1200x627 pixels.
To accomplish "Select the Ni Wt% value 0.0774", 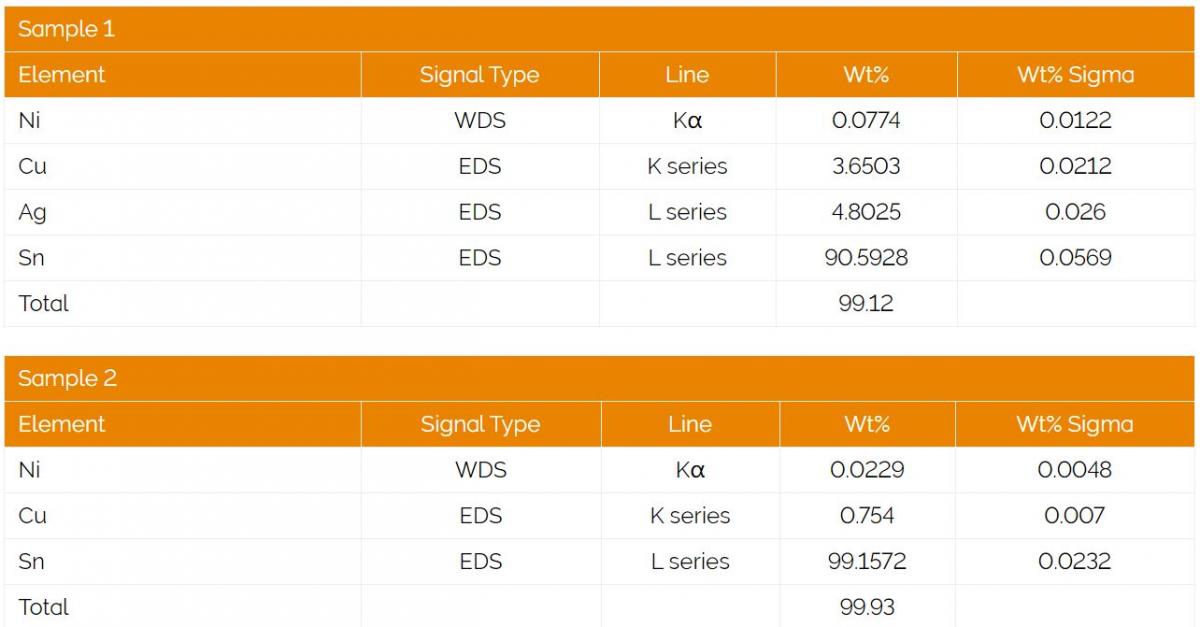I will click(866, 121).
